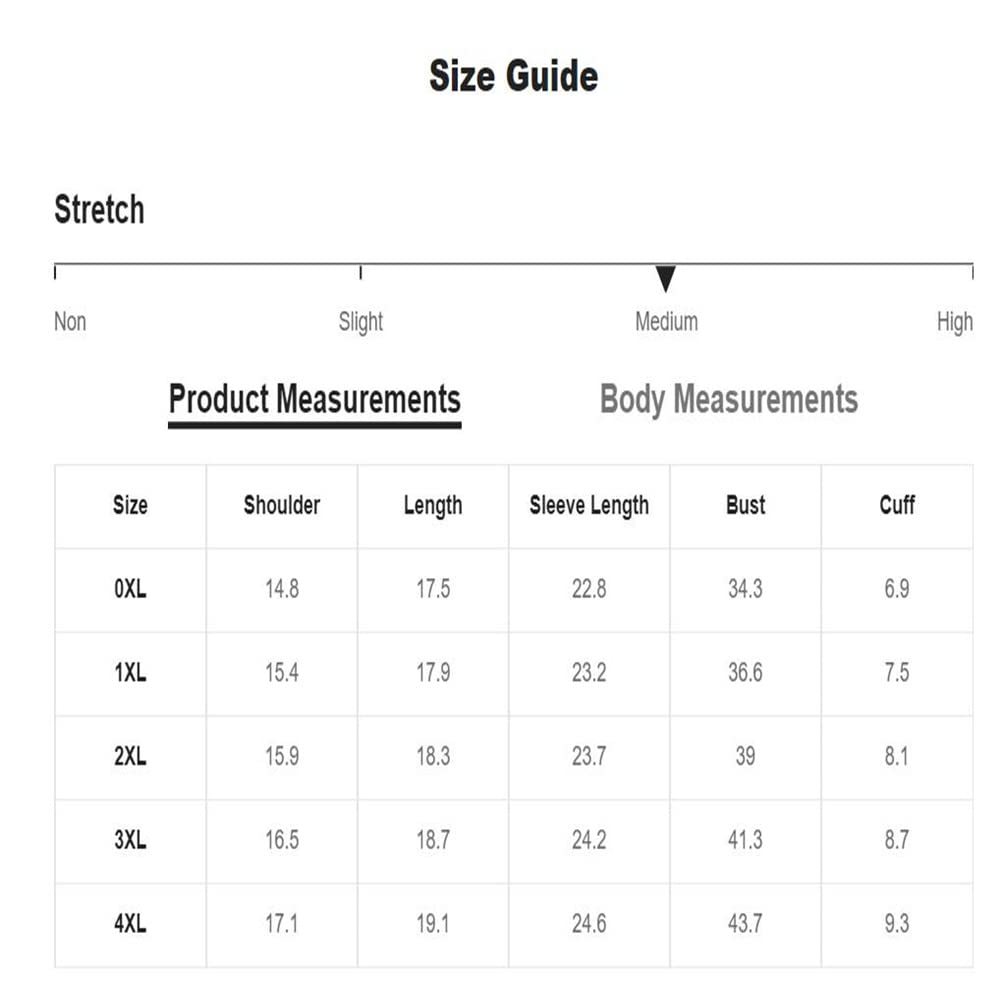Click the 2XL sleeve length value 23.7
This screenshot has width=1000, height=1000.
pos(589,757)
